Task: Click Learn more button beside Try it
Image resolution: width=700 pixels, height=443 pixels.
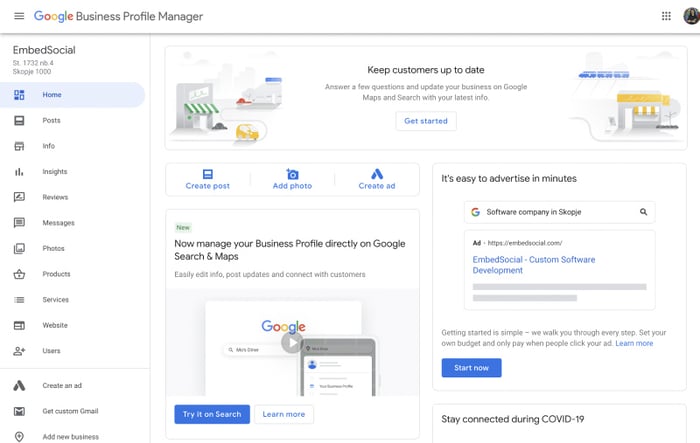Action: point(284,414)
